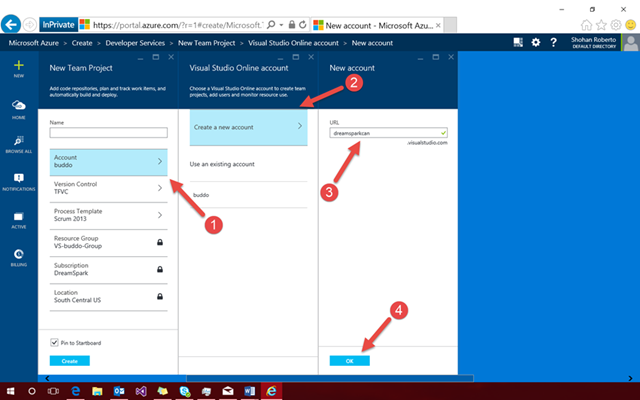The width and height of the screenshot is (640, 400).
Task: Click Visual Studio Online account breadcrumb
Action: click(x=293, y=43)
